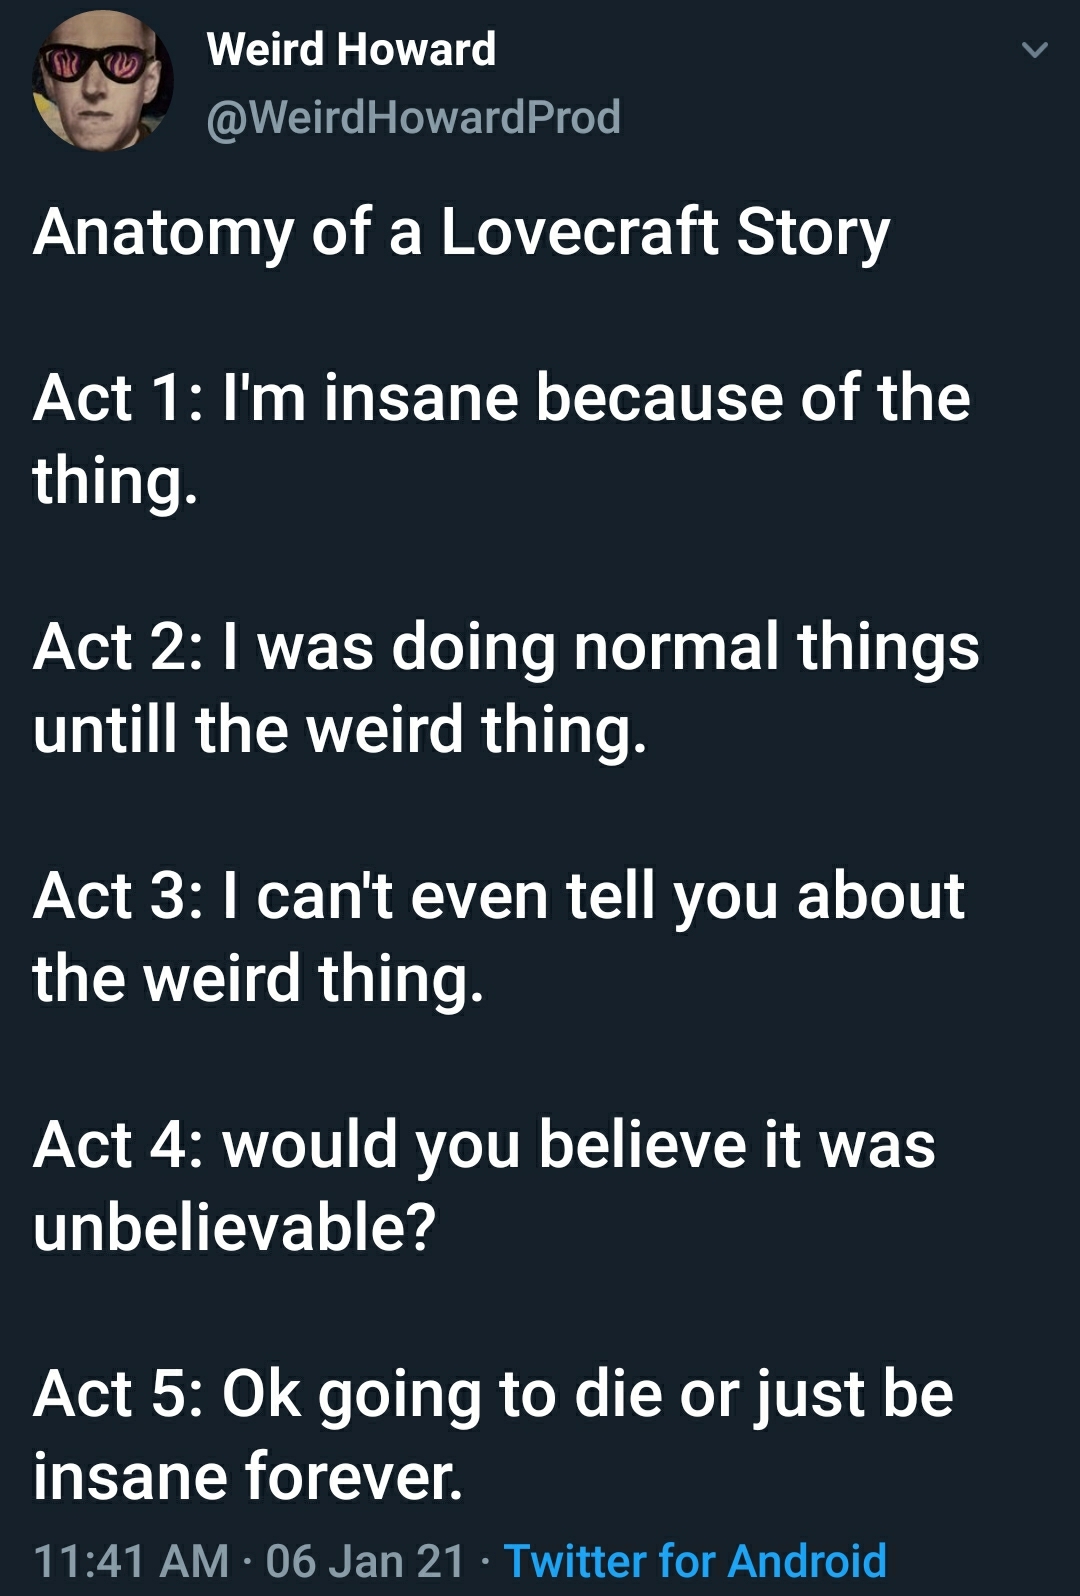The width and height of the screenshot is (1080, 1596).
Task: Select the Act 3 line of the tweet
Action: click(500, 935)
